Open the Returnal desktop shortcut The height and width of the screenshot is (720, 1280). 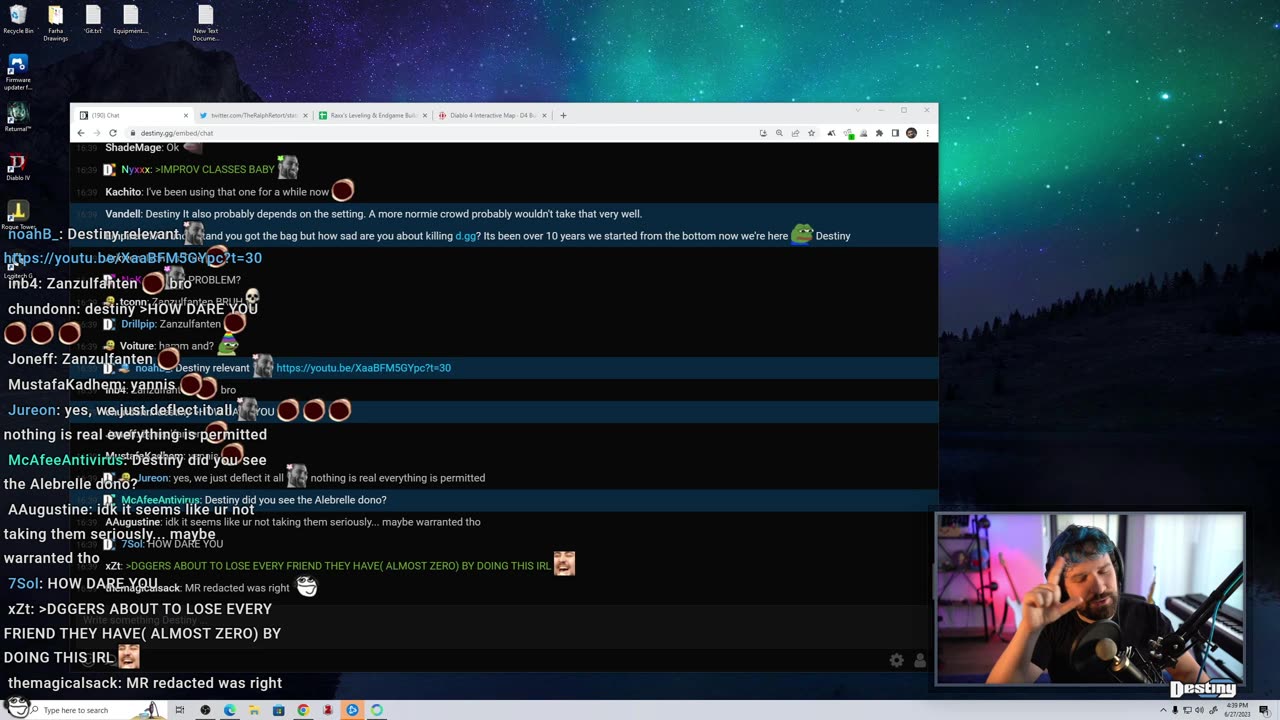pyautogui.click(x=18, y=118)
